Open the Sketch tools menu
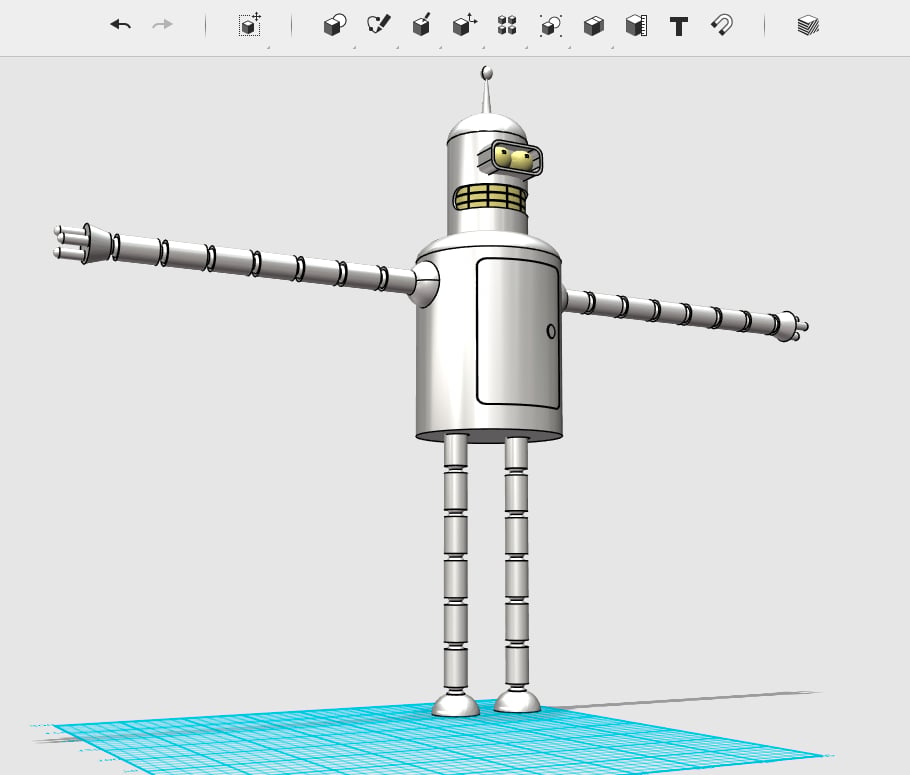Image resolution: width=910 pixels, height=775 pixels. pyautogui.click(x=378, y=25)
